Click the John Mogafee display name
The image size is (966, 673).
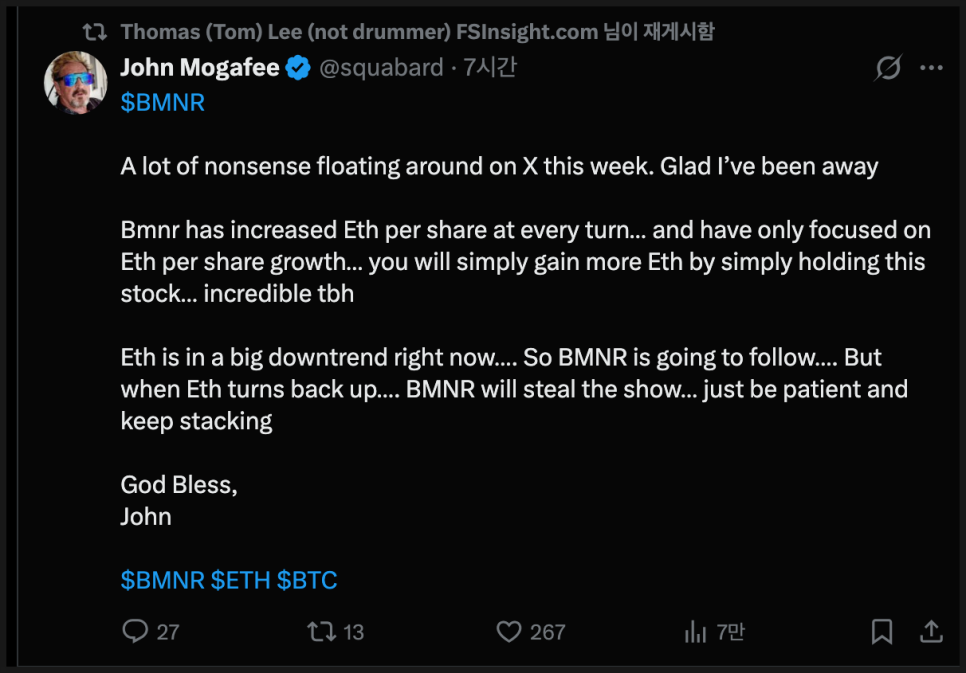pyautogui.click(x=199, y=68)
